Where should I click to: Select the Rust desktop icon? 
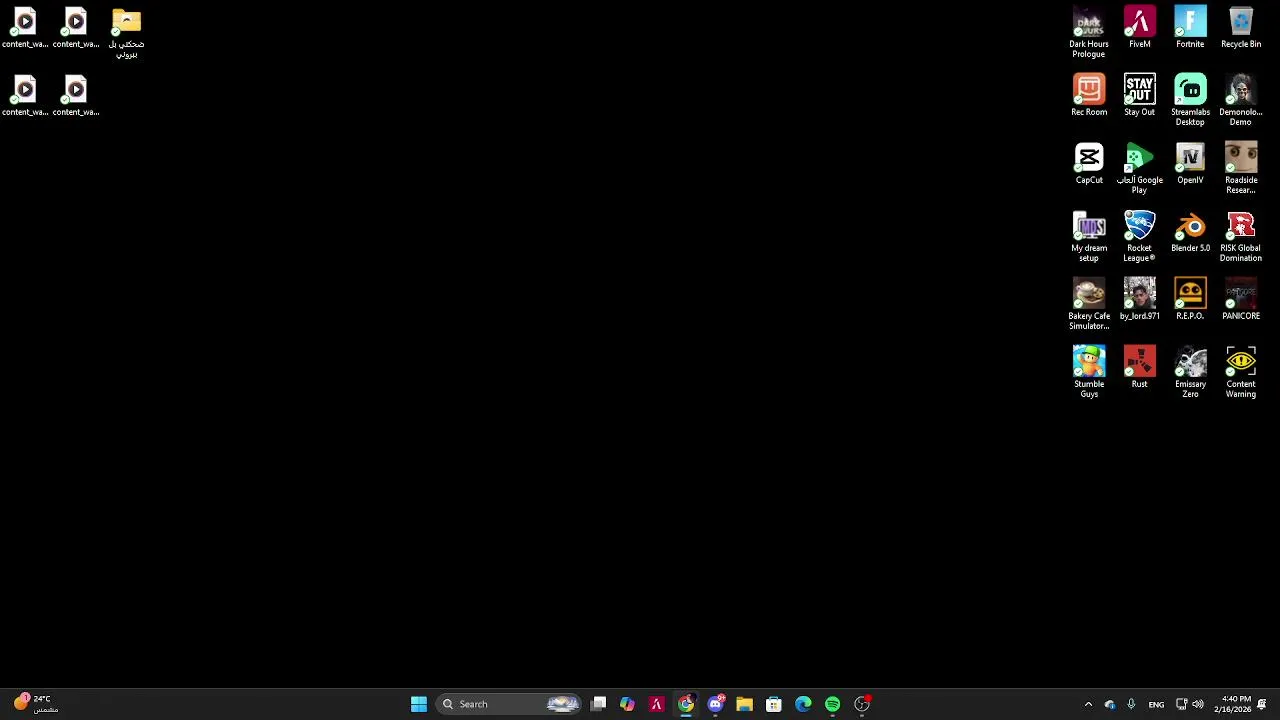(1139, 368)
